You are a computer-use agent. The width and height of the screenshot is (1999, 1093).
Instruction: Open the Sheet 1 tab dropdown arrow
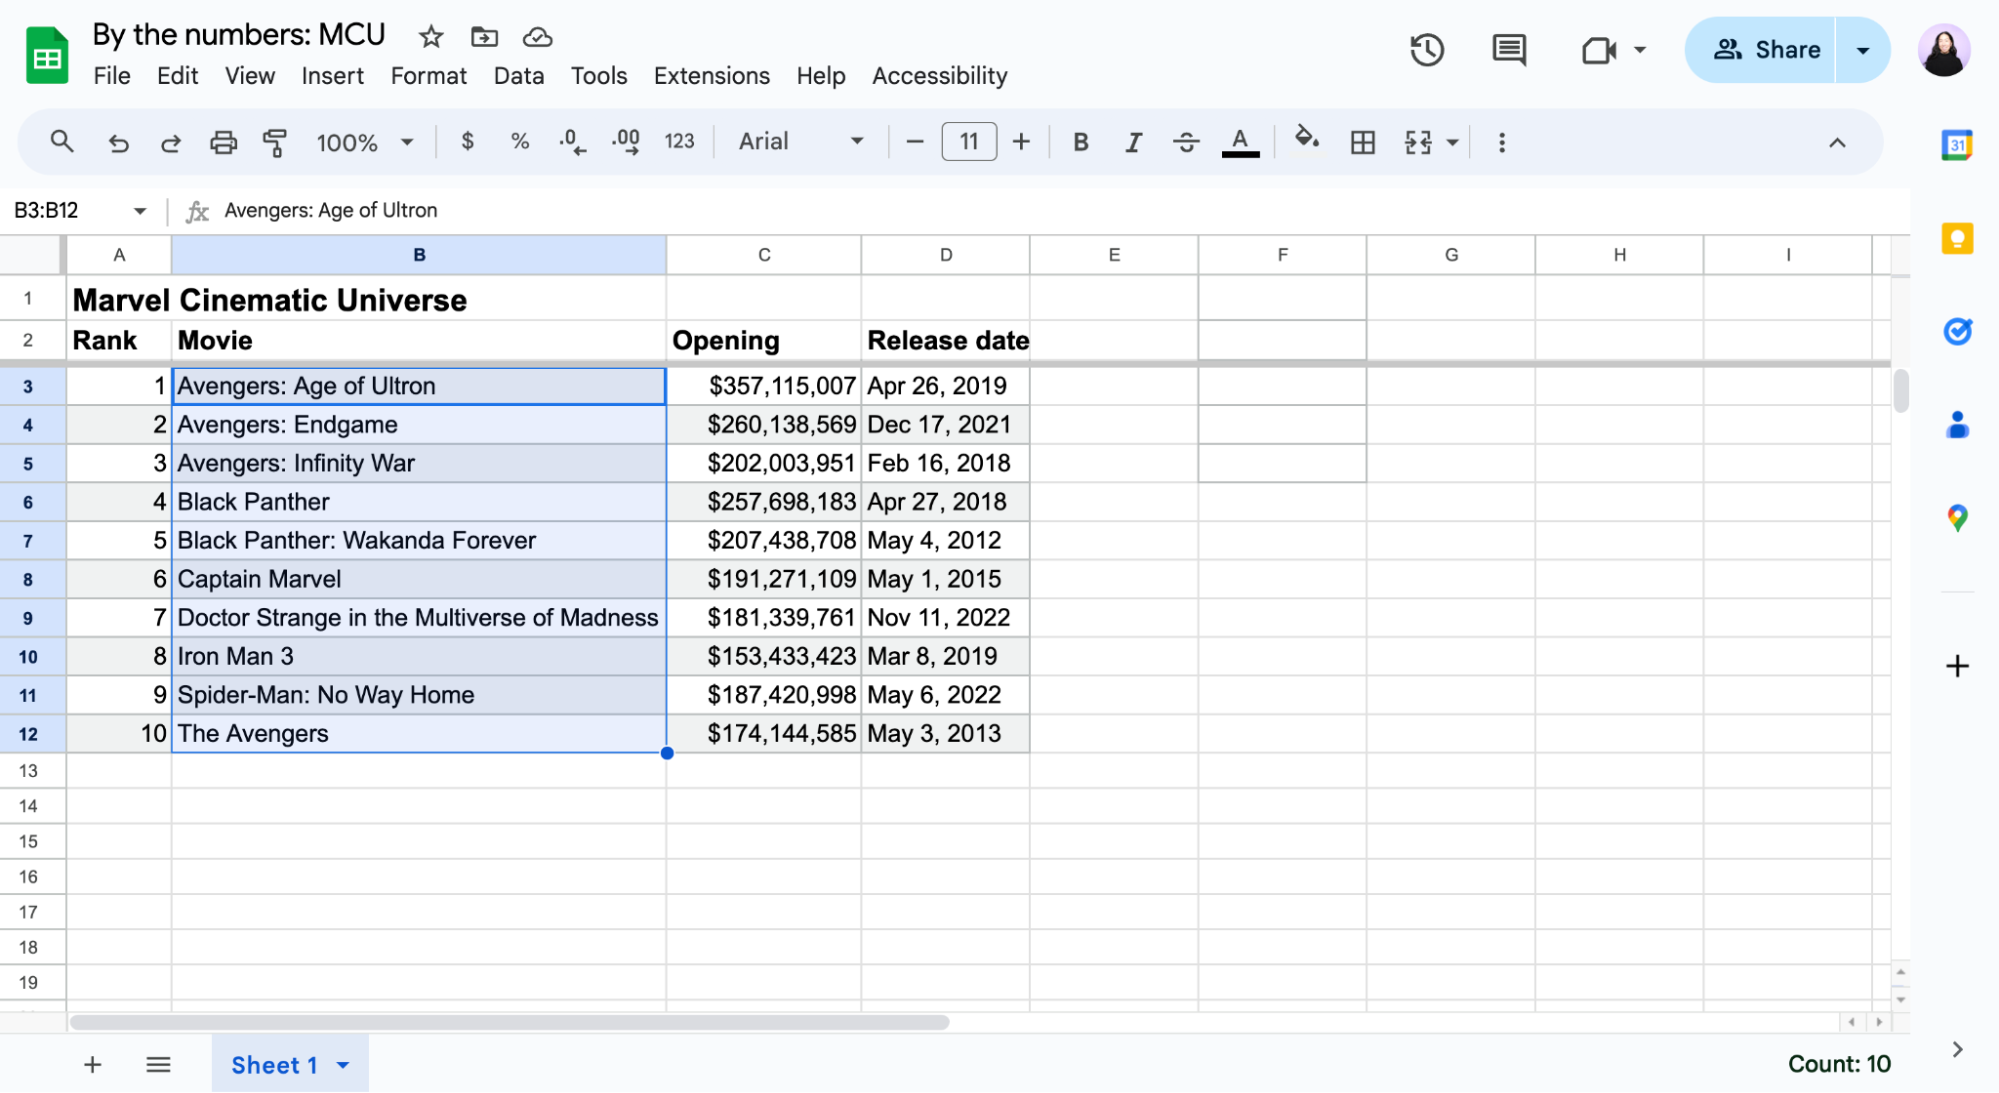click(343, 1066)
